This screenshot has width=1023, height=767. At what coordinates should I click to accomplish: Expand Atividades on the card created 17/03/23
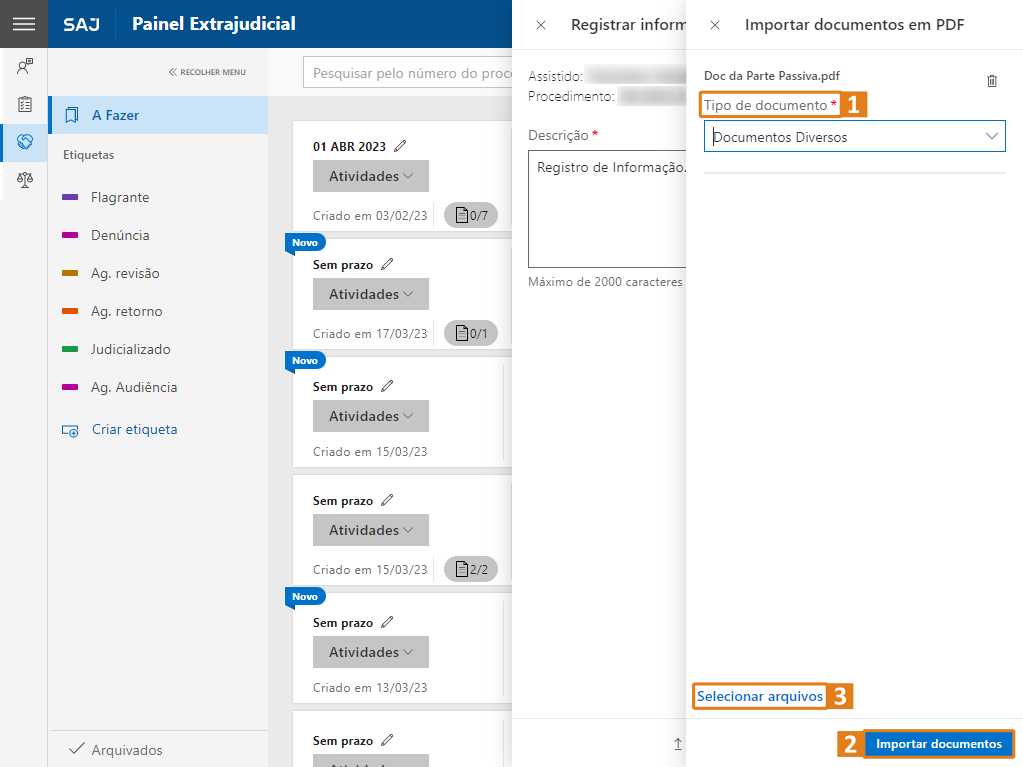(x=371, y=294)
